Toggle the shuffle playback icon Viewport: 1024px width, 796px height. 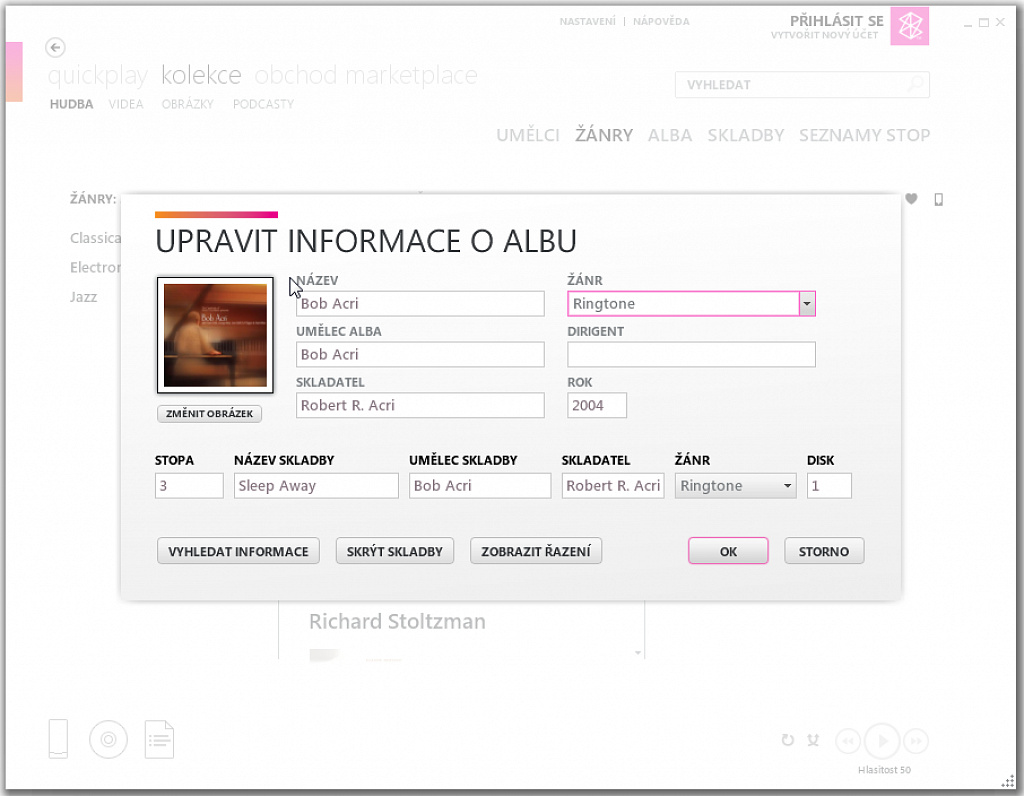[x=813, y=740]
